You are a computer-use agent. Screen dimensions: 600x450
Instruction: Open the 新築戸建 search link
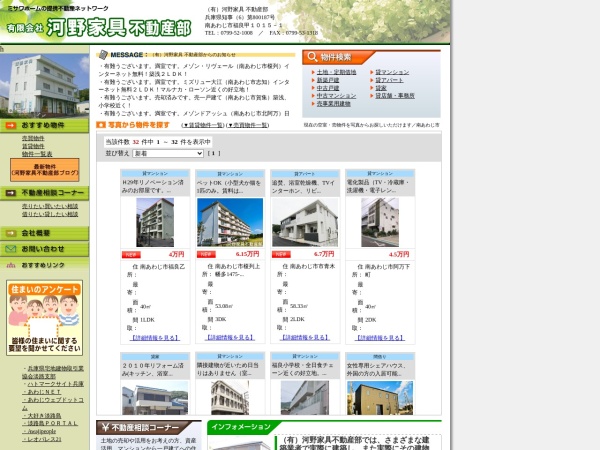pyautogui.click(x=328, y=80)
